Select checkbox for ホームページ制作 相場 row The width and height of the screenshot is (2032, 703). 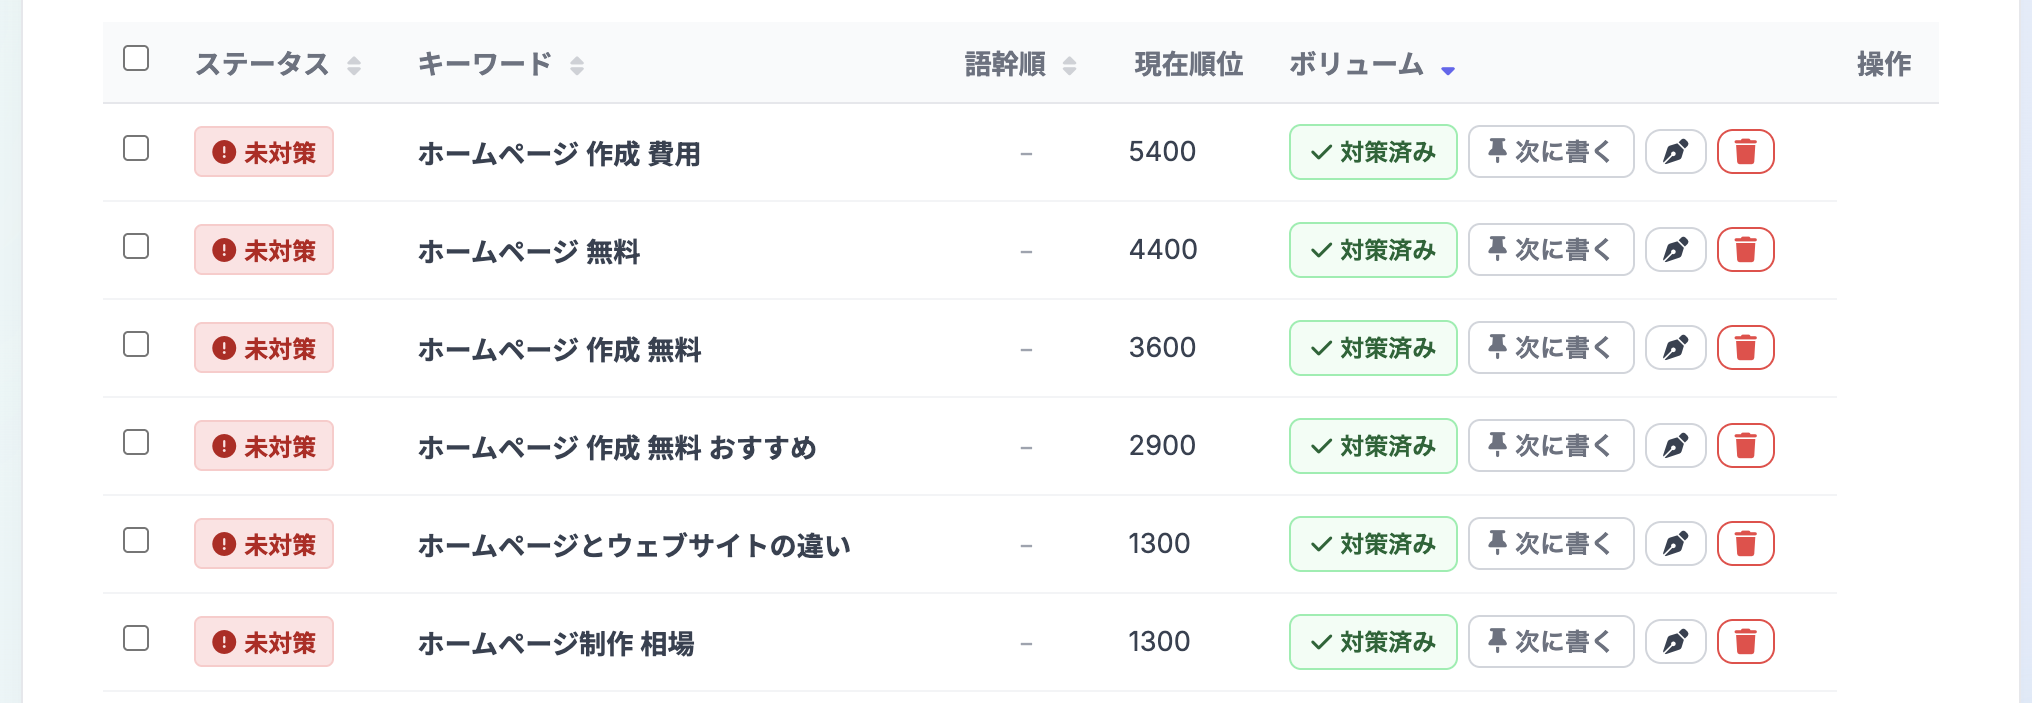pyautogui.click(x=136, y=638)
